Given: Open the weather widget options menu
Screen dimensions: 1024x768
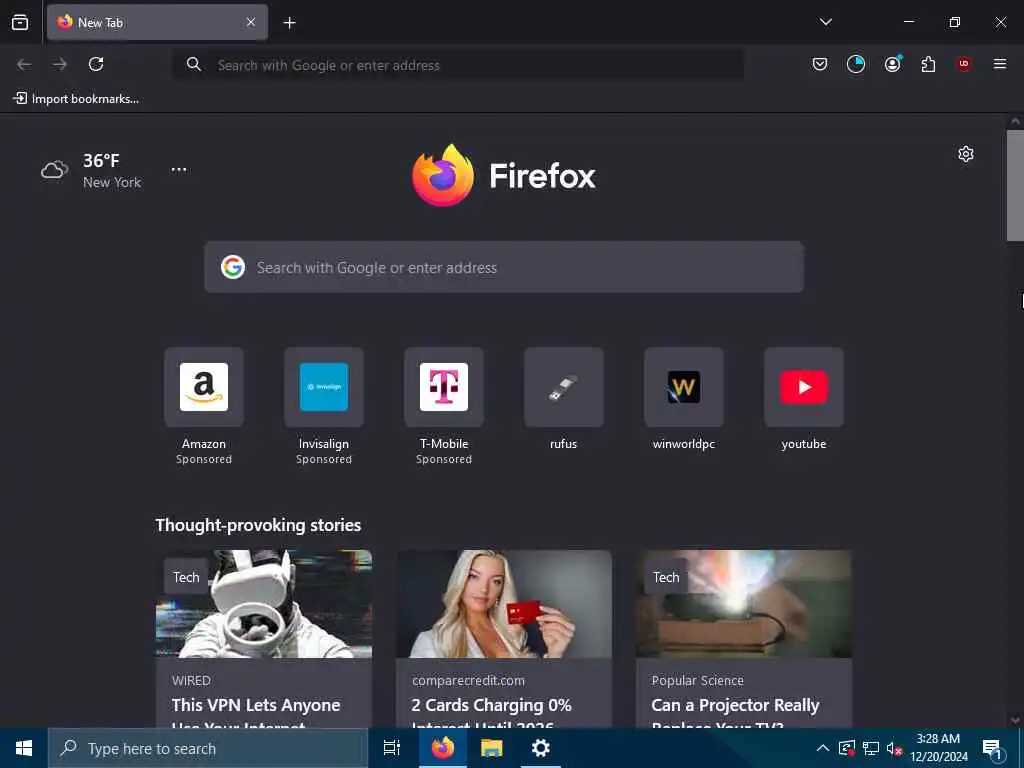Looking at the screenshot, I should pyautogui.click(x=179, y=170).
